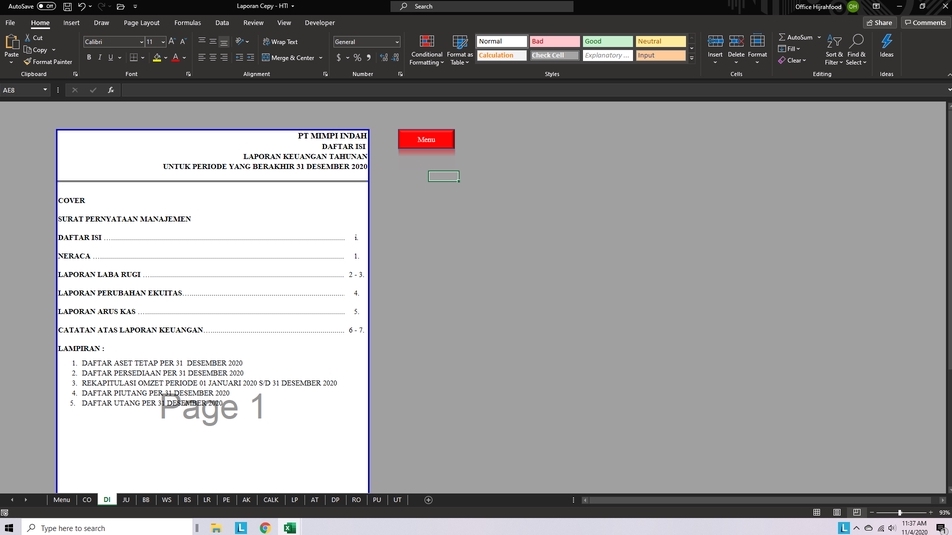Click the red Menu button
Image resolution: width=952 pixels, height=535 pixels.
426,139
